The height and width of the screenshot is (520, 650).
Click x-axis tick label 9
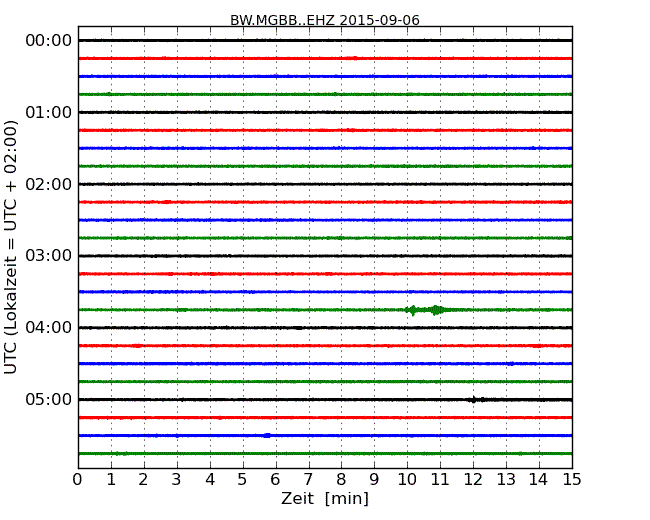pos(374,480)
